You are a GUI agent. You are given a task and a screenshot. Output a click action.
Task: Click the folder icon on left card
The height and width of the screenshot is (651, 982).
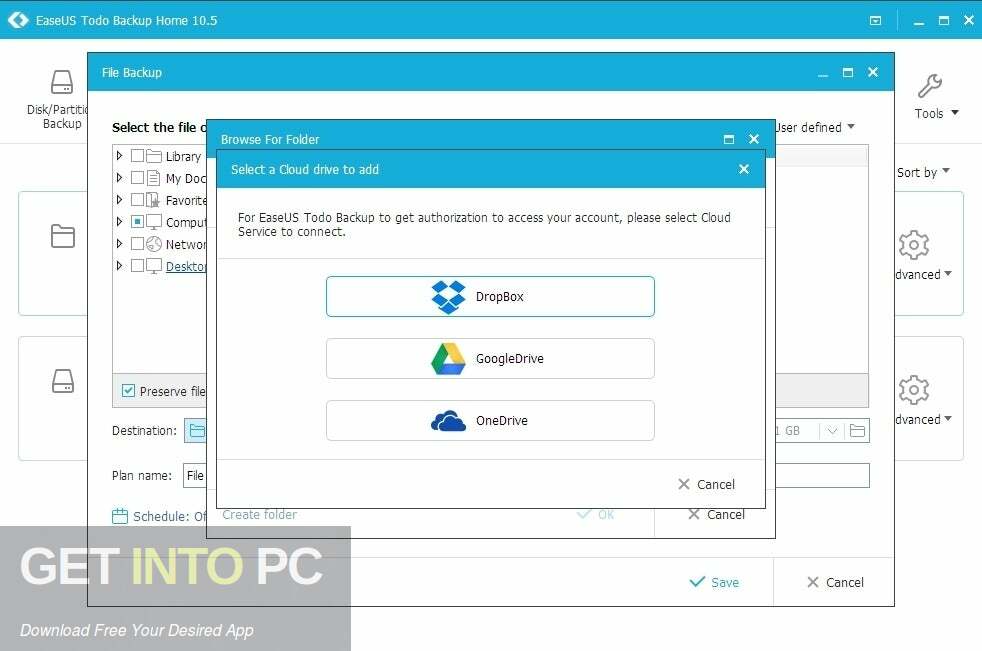(x=63, y=236)
